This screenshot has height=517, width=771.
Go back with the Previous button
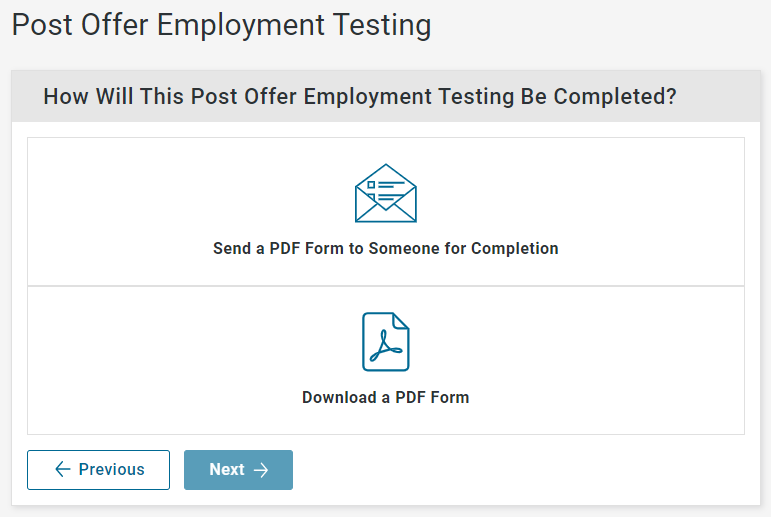tap(98, 470)
